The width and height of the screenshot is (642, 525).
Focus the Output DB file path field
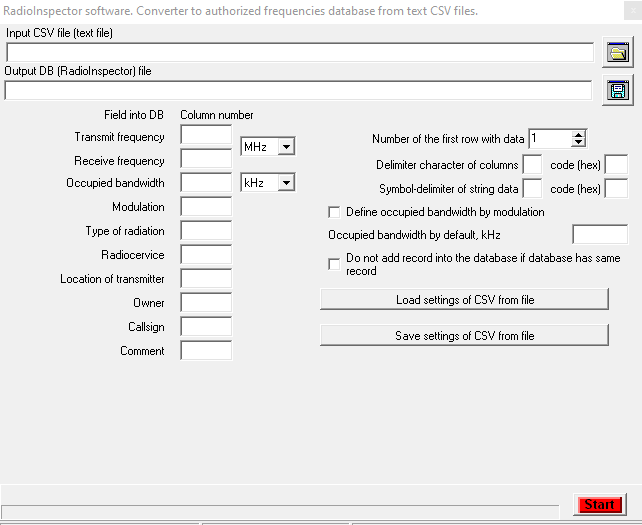click(298, 90)
